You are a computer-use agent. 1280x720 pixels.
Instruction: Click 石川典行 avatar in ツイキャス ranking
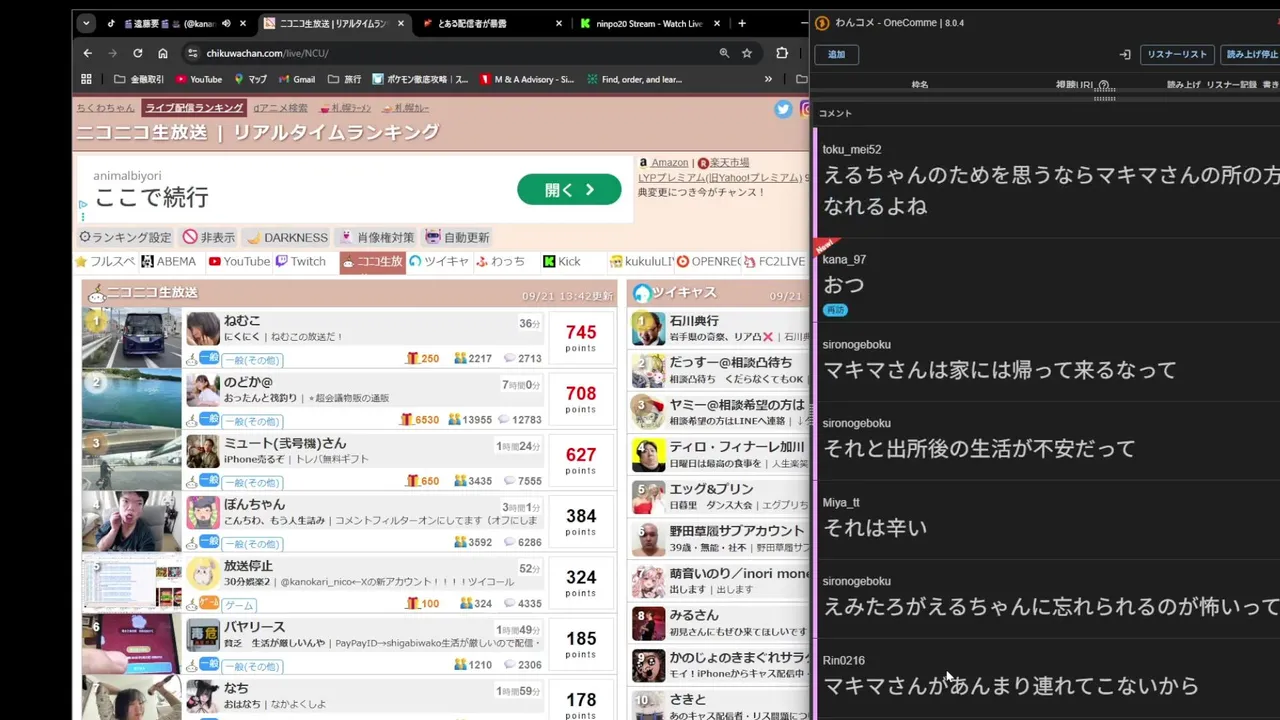tap(648, 328)
